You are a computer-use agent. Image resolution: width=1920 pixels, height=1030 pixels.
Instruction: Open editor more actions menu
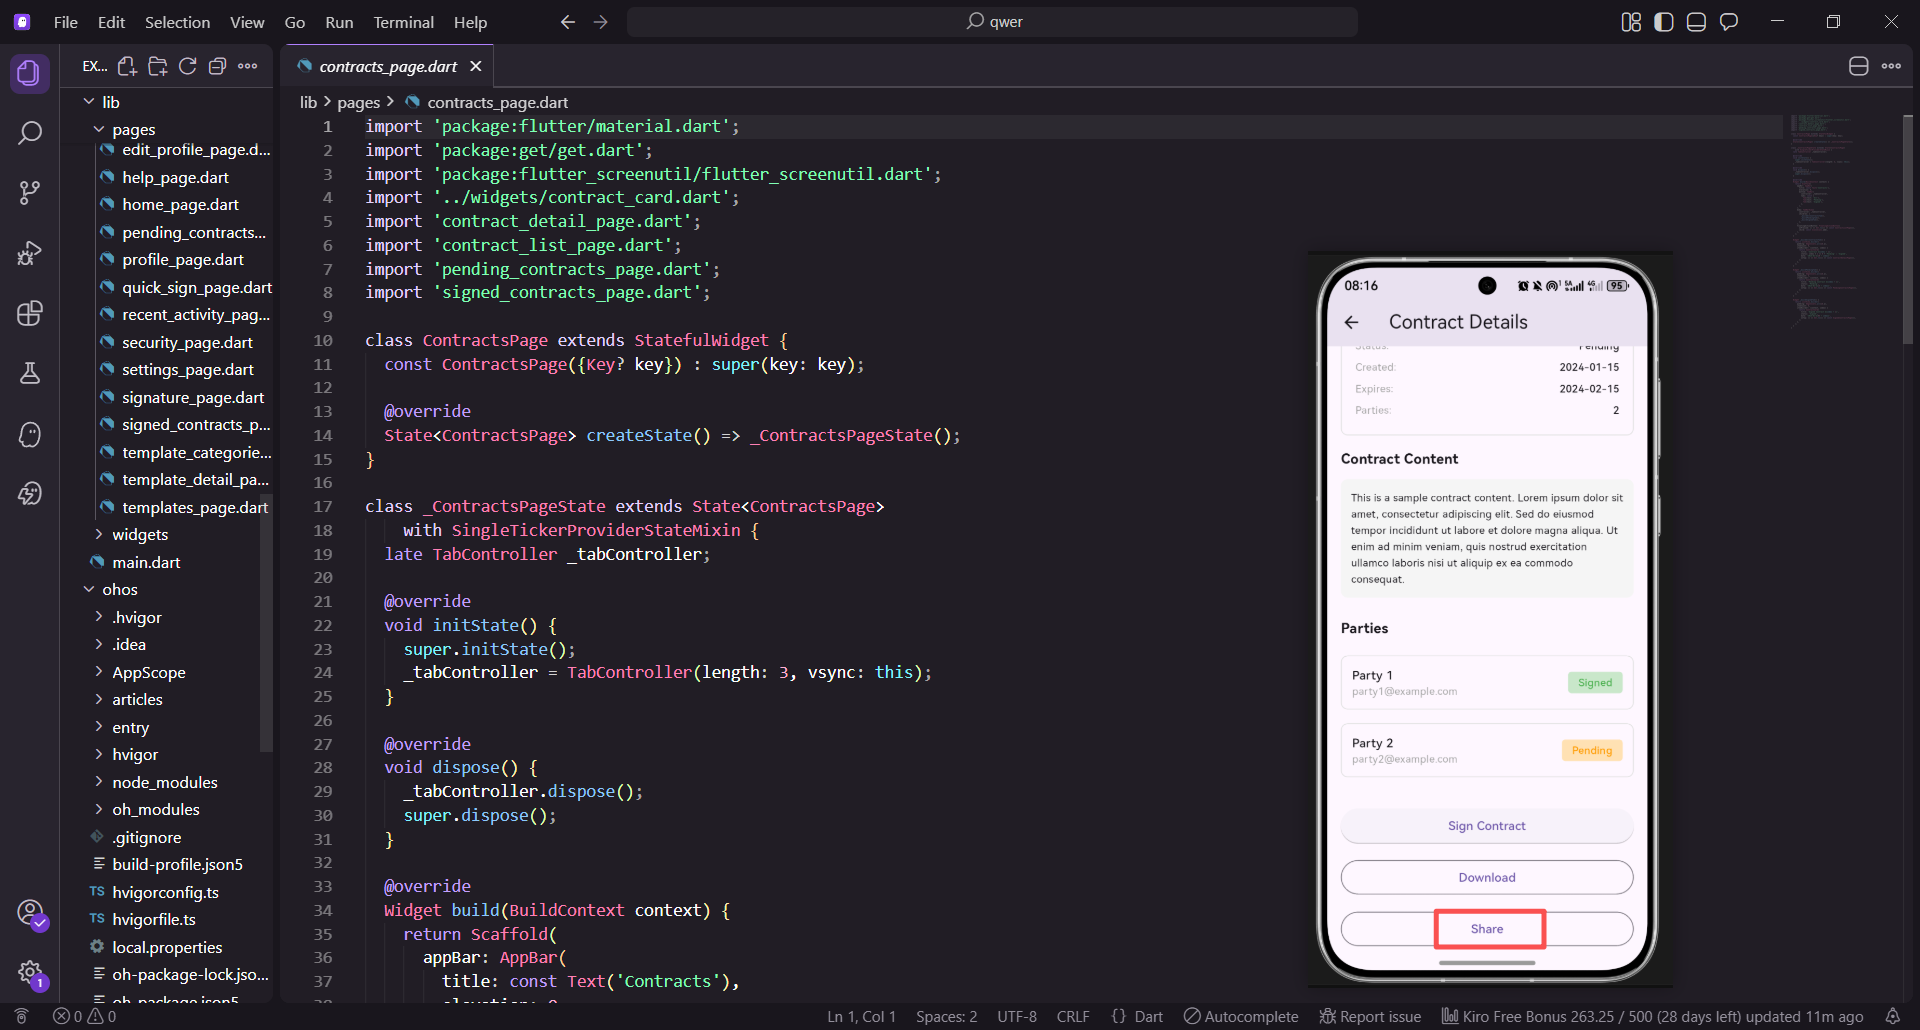pos(1891,66)
